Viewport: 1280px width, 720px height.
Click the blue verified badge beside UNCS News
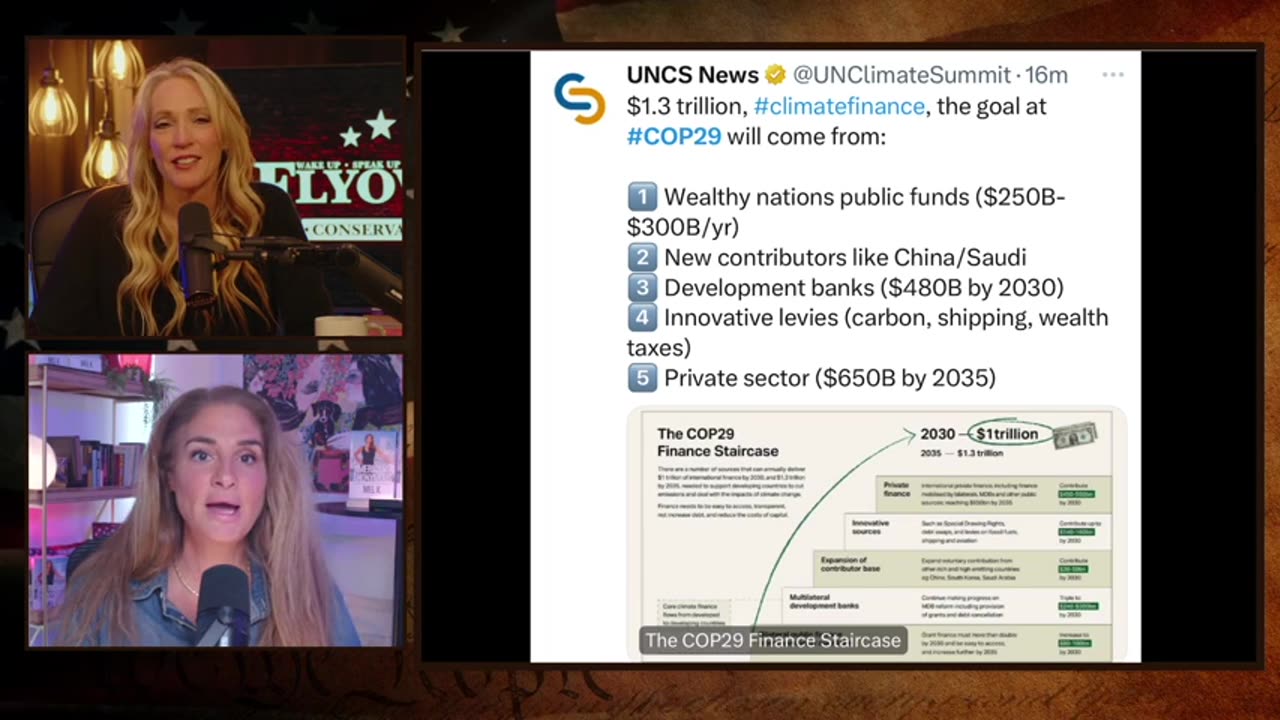775,75
